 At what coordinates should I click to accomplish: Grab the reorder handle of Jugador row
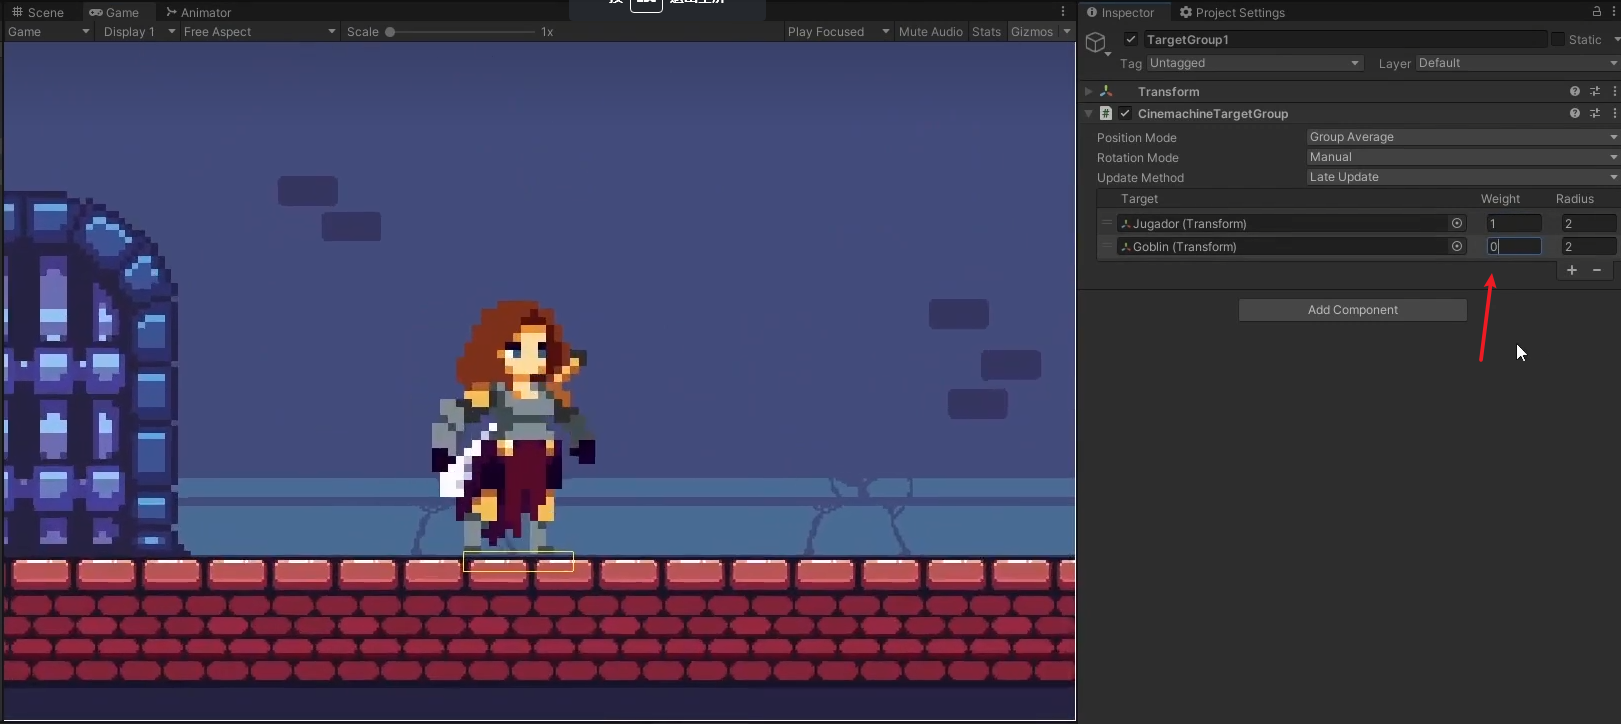[x=1107, y=223]
